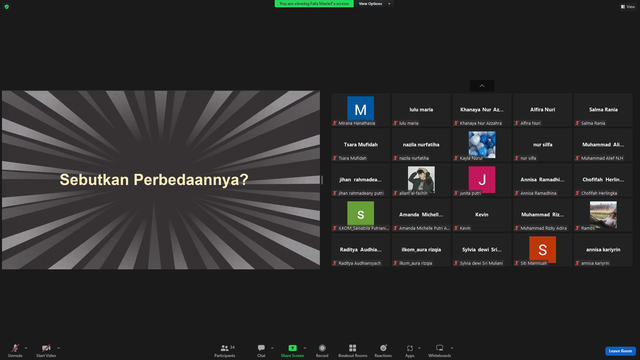The image size is (640, 360).
Task: Open the Whiteboards icon
Action: coord(440,348)
